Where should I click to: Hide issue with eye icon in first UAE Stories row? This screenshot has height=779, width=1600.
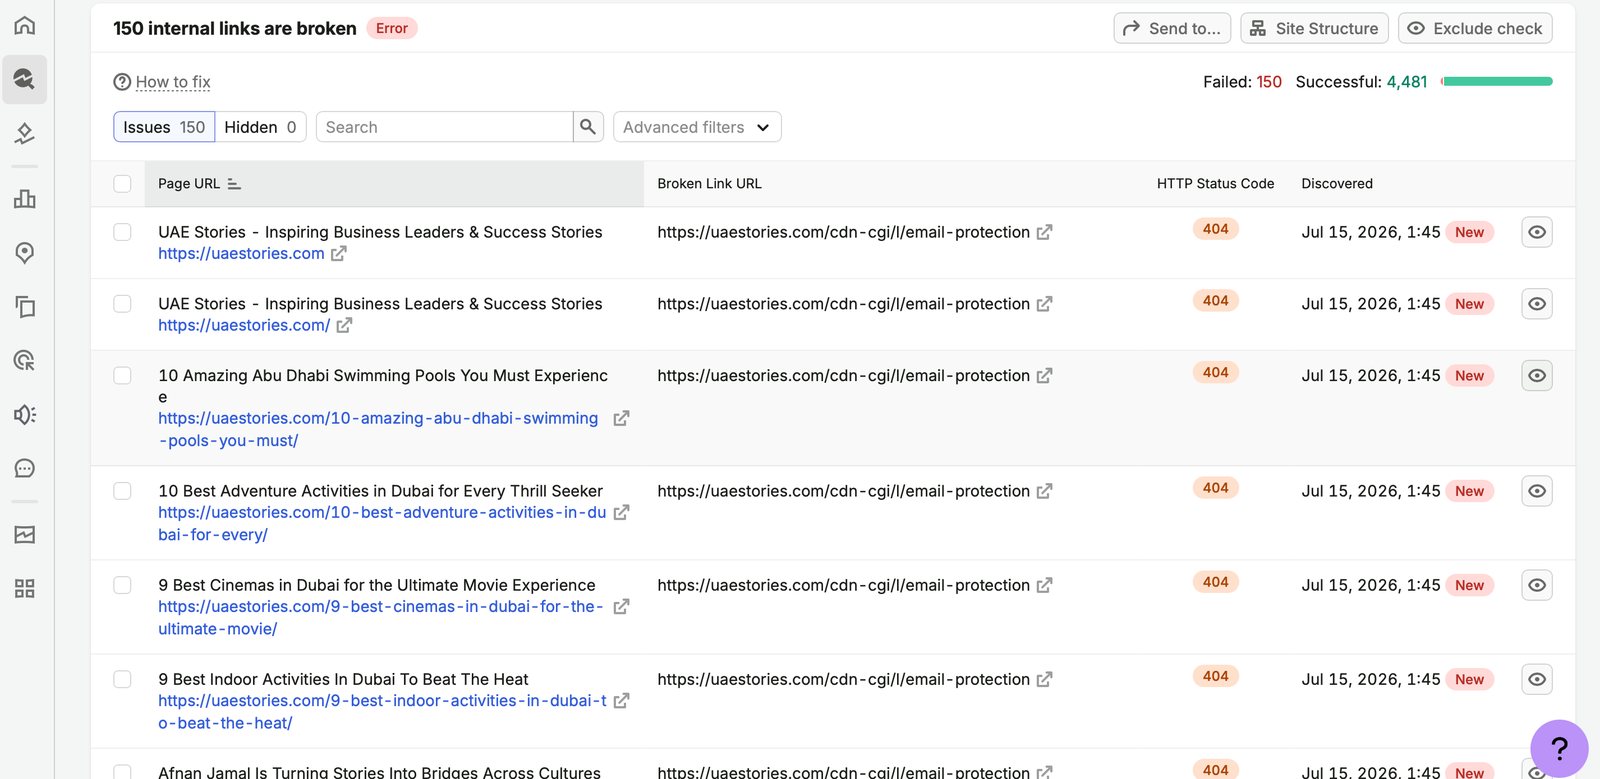coord(1537,232)
